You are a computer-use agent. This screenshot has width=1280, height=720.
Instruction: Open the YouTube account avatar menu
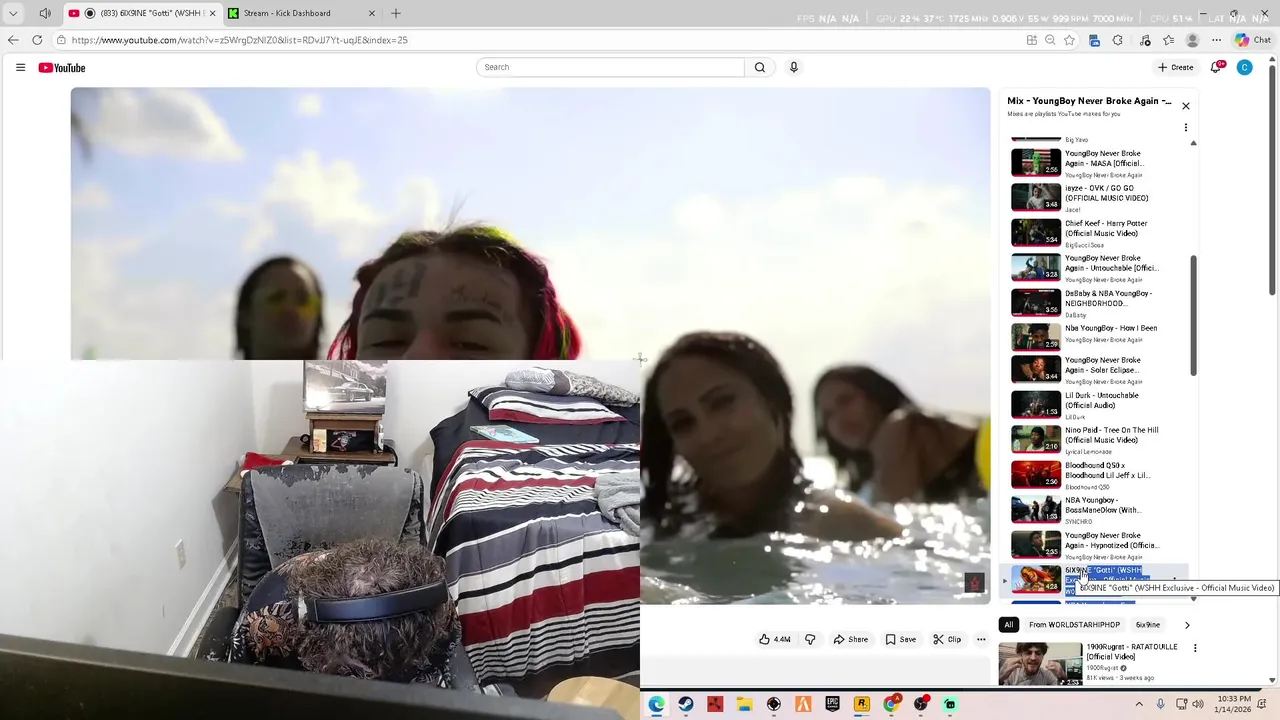click(1244, 67)
